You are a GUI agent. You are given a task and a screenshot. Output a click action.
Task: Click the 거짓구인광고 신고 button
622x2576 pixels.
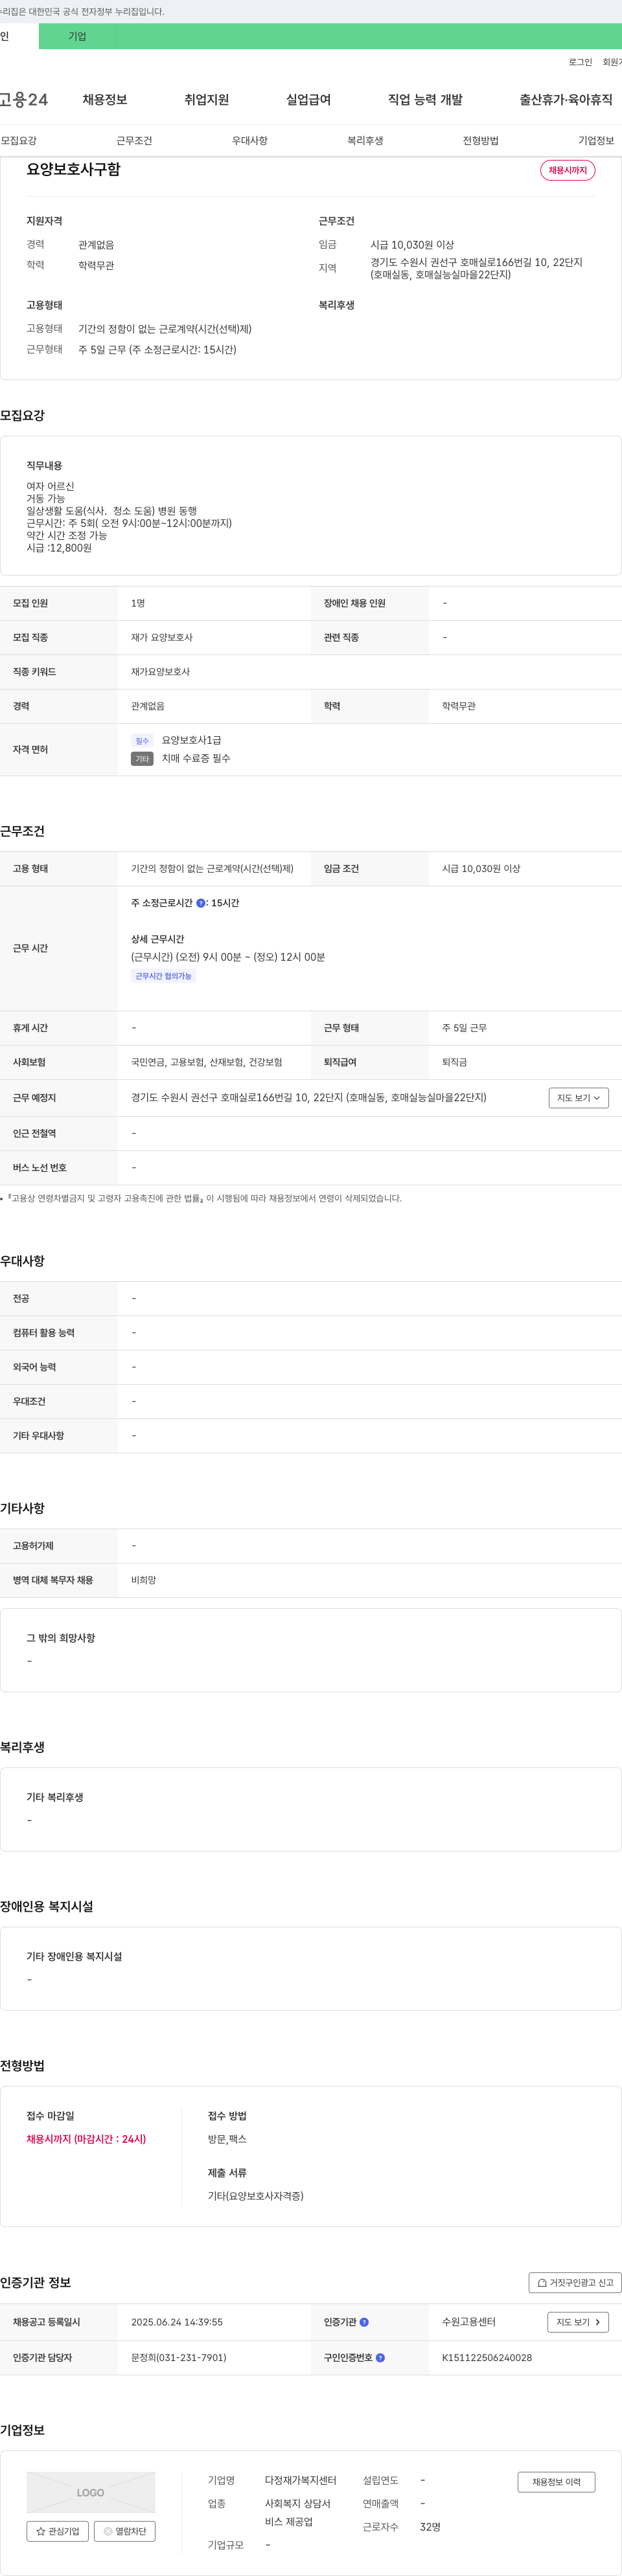point(575,2282)
